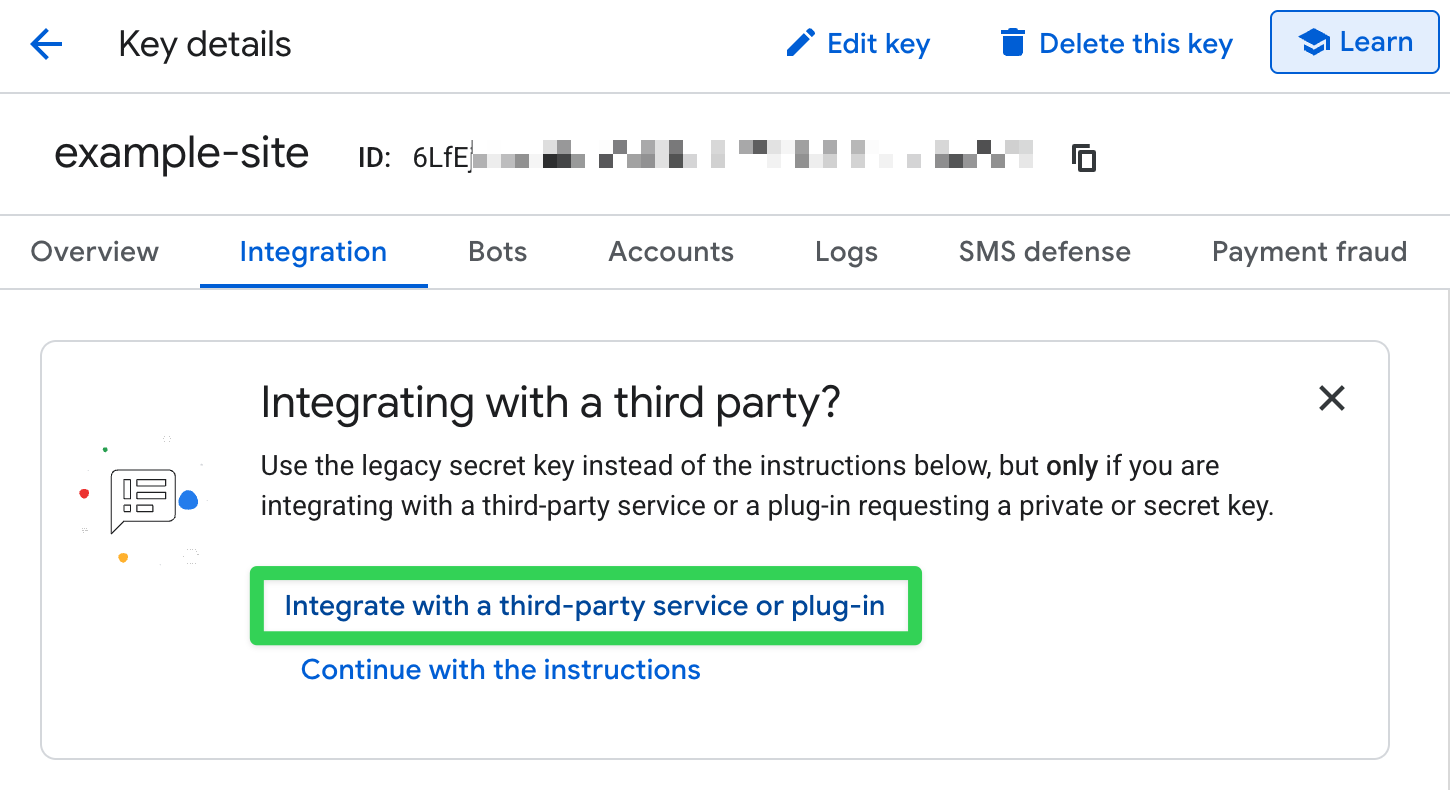Switch to the SMS defense tab

[x=1044, y=252]
